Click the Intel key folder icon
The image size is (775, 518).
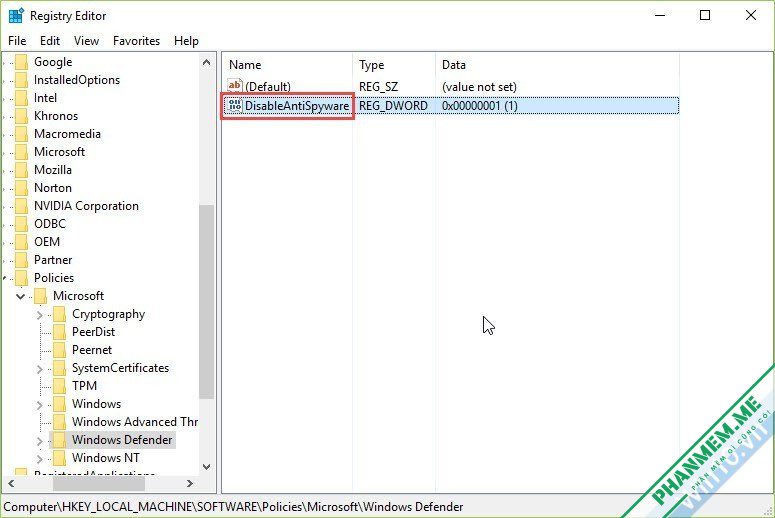(21, 98)
